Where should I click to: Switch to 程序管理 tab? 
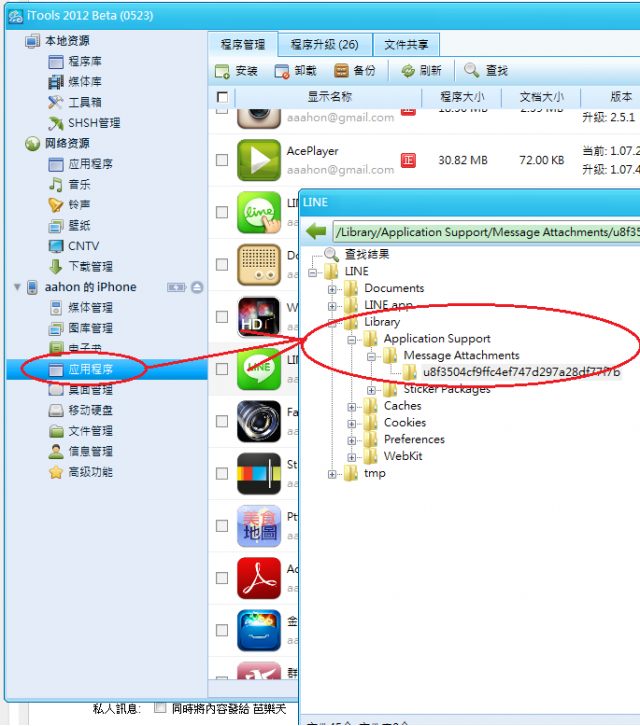pos(243,44)
